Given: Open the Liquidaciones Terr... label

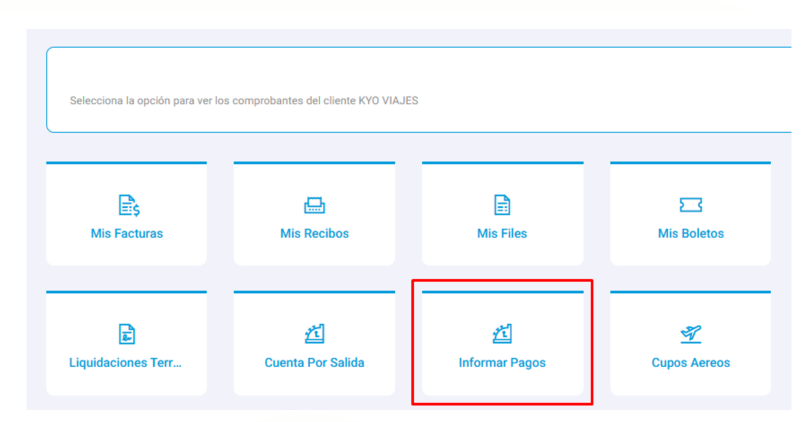Looking at the screenshot, I should coord(126,363).
